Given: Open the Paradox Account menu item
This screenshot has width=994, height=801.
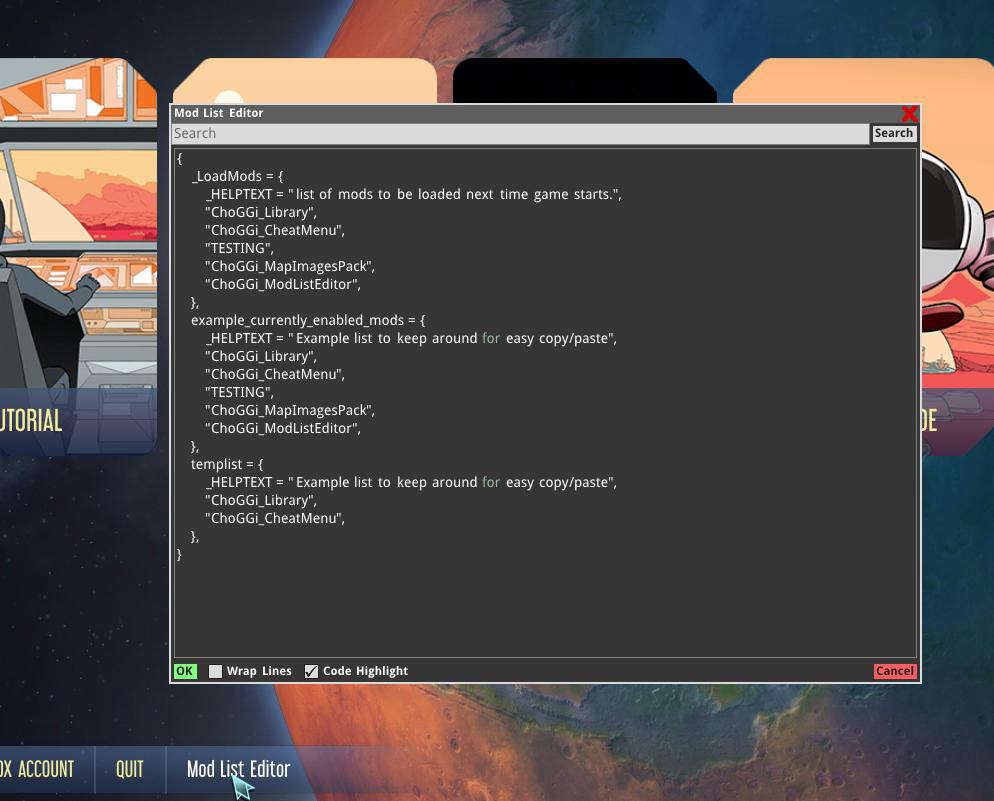Looking at the screenshot, I should [38, 770].
